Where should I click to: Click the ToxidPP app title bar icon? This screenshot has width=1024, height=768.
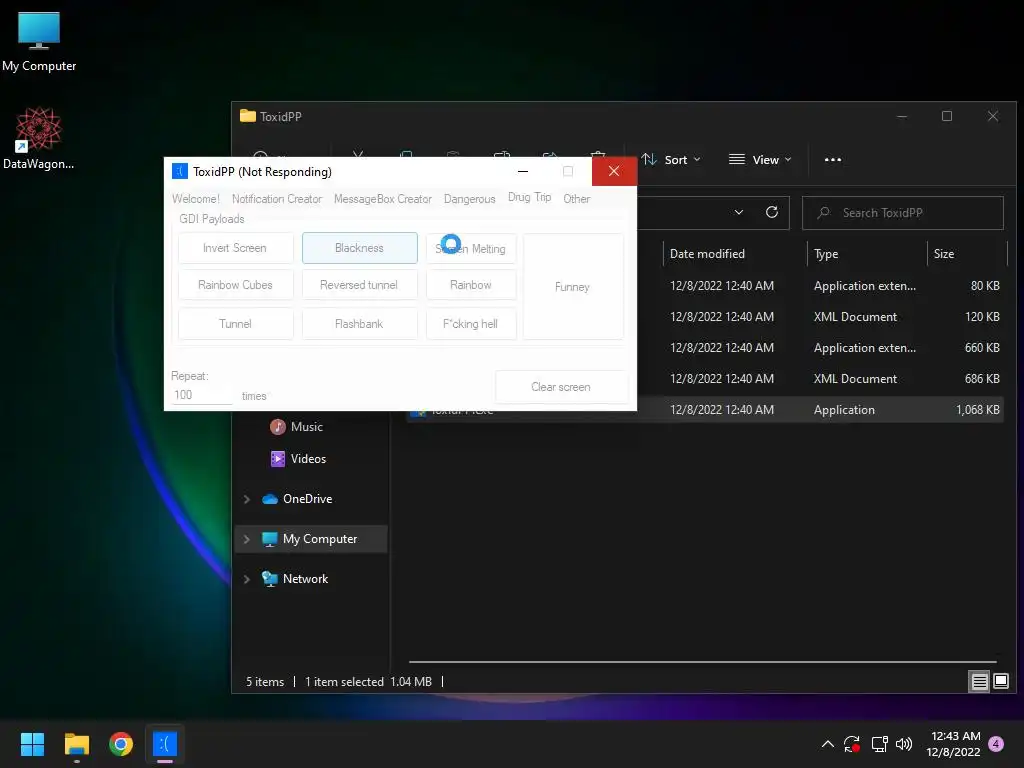180,171
